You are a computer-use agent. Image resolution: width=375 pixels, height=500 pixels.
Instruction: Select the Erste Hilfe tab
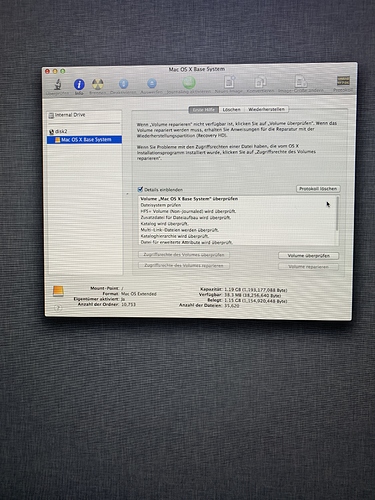(x=204, y=110)
